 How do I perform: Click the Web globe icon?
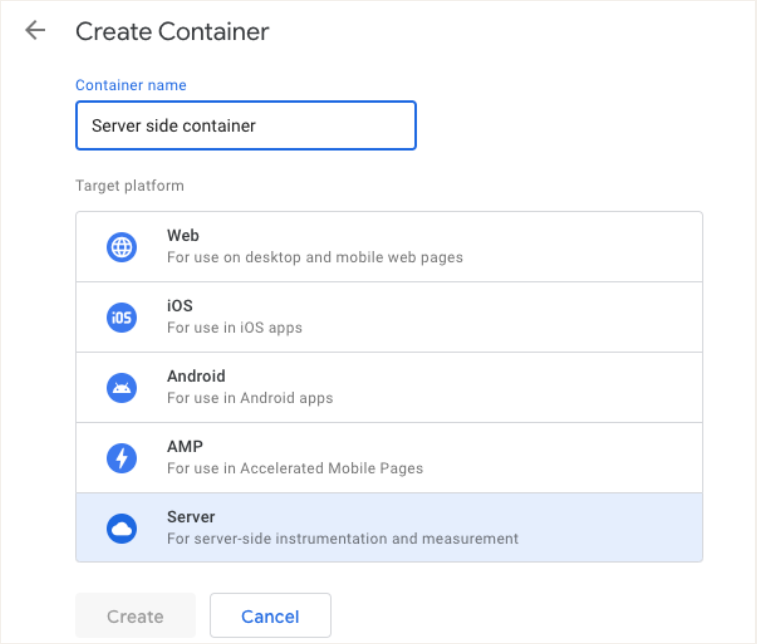click(x=122, y=247)
